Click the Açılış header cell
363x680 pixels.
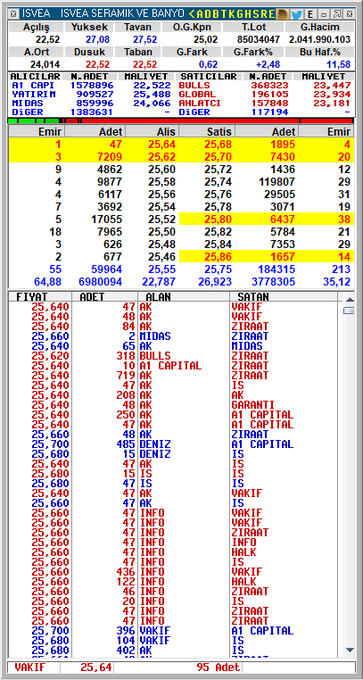(x=36, y=27)
